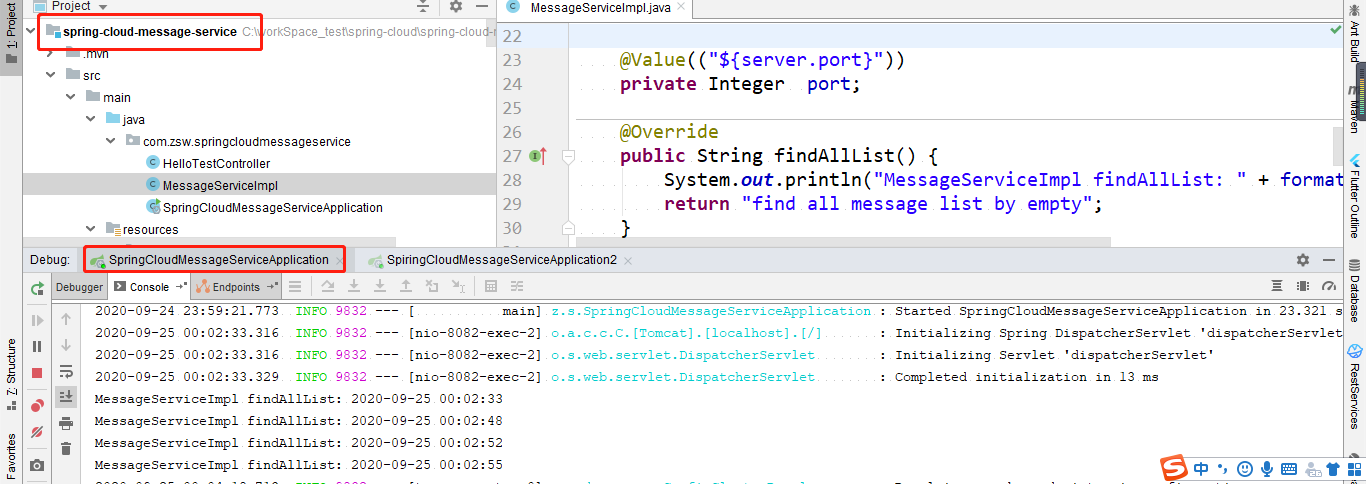Toggle Sogou punctuation mode
1366x484 pixels.
coord(1223,469)
